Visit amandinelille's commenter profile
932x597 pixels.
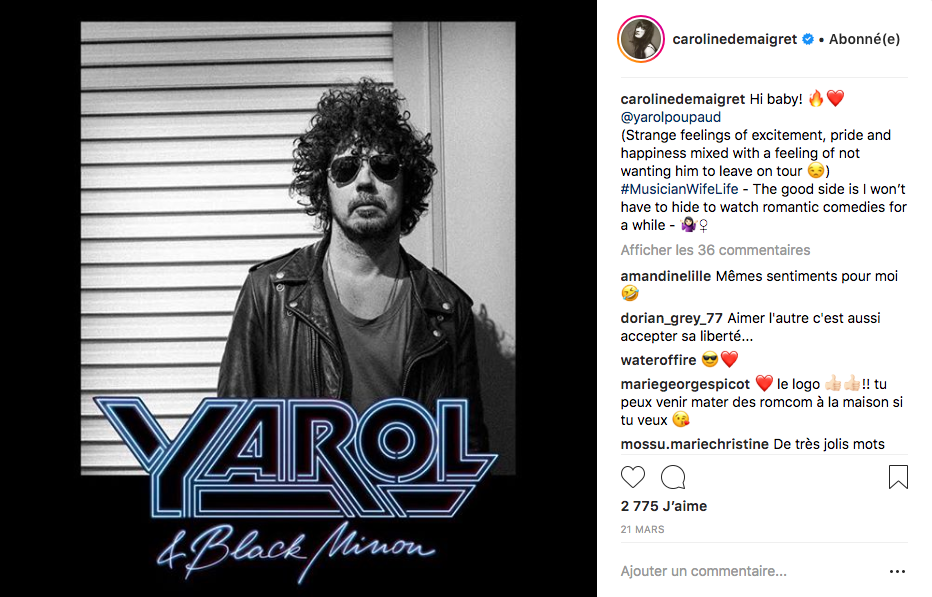666,276
